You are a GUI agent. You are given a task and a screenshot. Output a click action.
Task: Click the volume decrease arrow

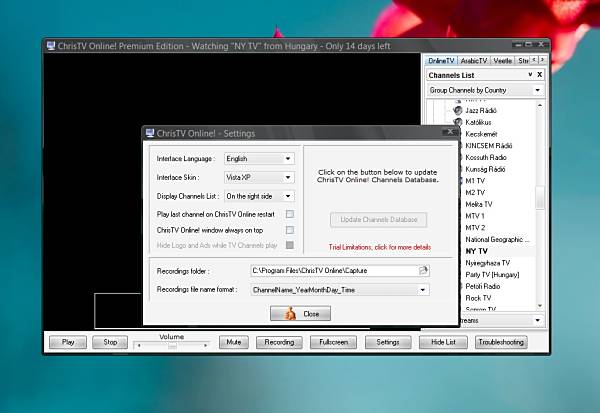click(x=139, y=346)
